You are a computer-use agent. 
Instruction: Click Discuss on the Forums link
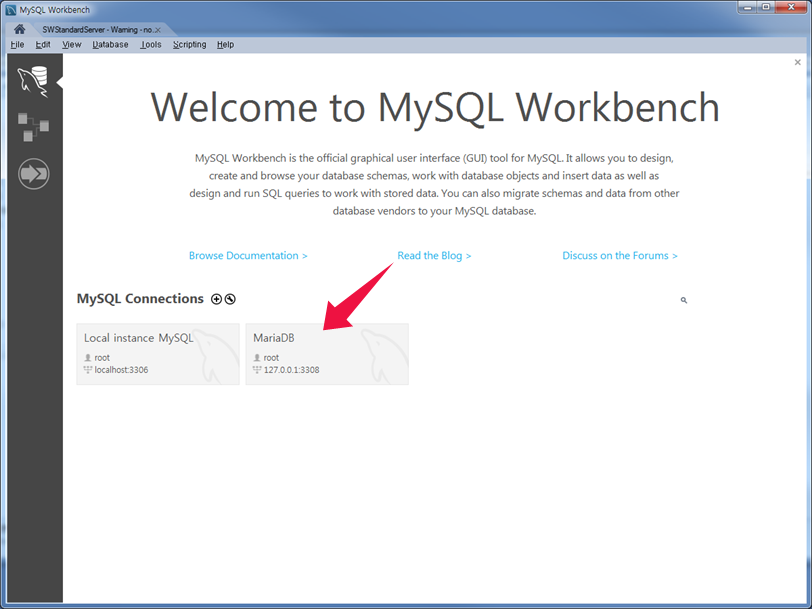coord(620,255)
